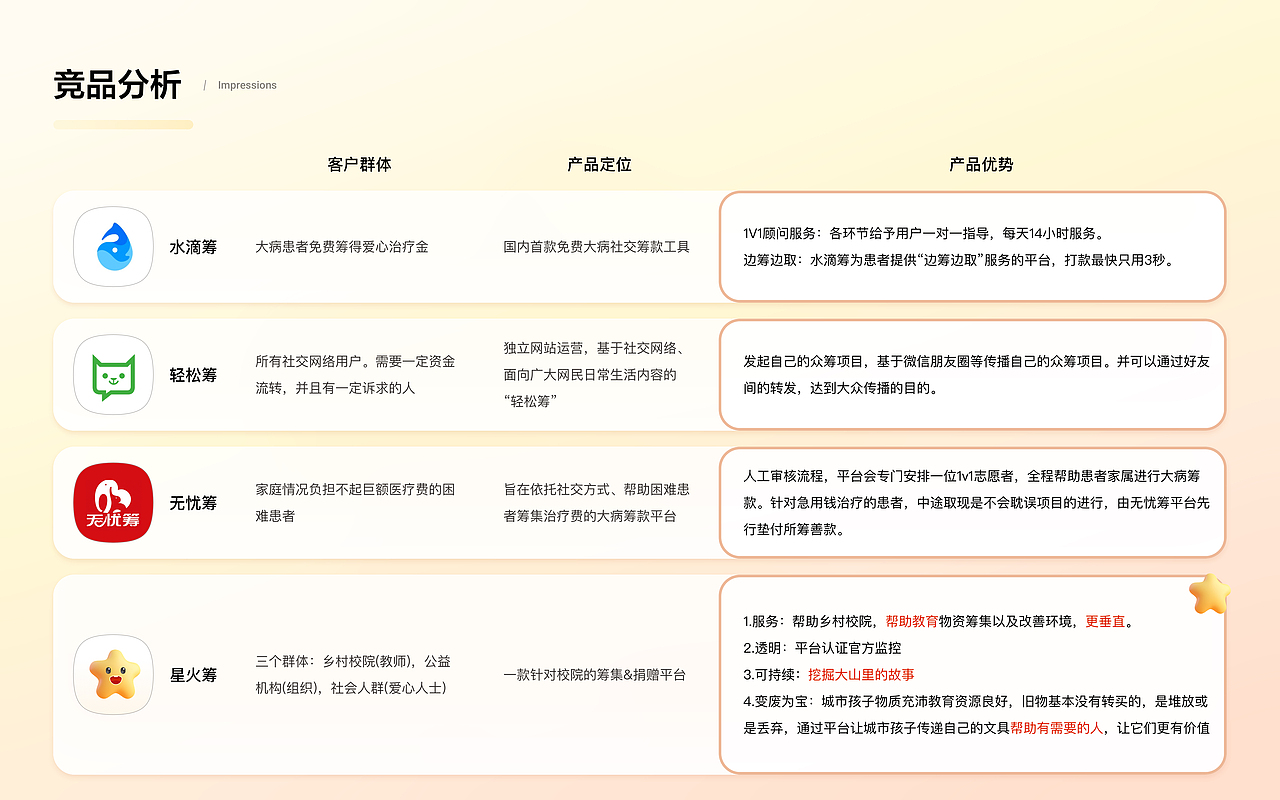Click the 产品优势 column header
1280x800 pixels.
980,164
